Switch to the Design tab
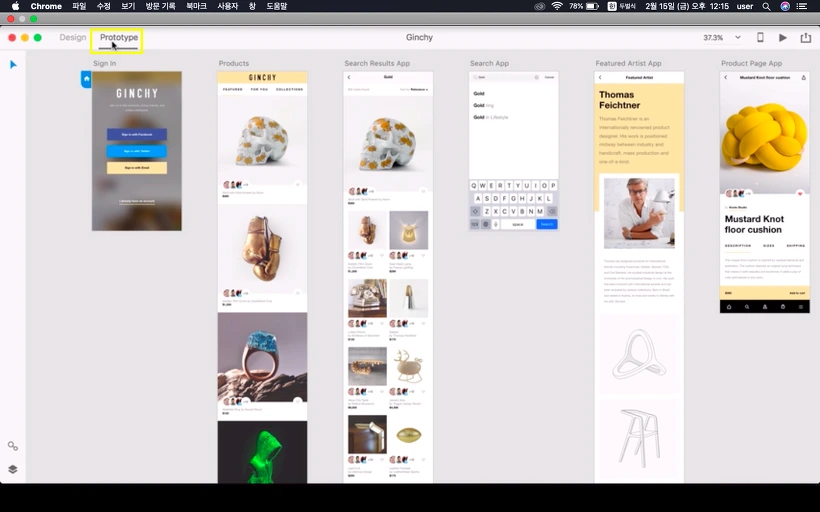Image resolution: width=820 pixels, height=512 pixels. click(73, 38)
